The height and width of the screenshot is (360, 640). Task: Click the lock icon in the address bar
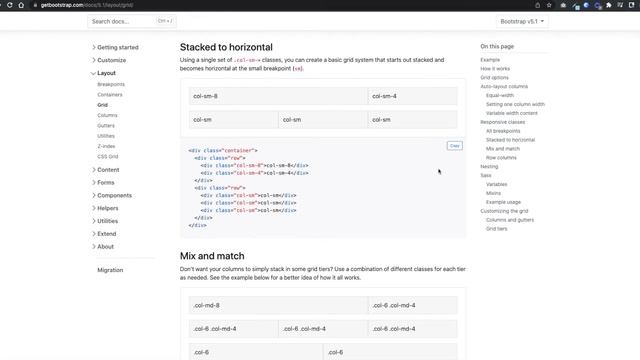[x=36, y=5]
